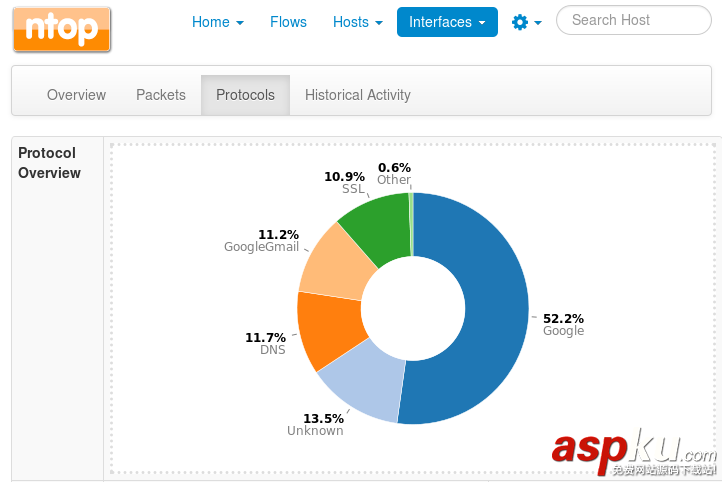Type in the Search Host field

point(632,20)
